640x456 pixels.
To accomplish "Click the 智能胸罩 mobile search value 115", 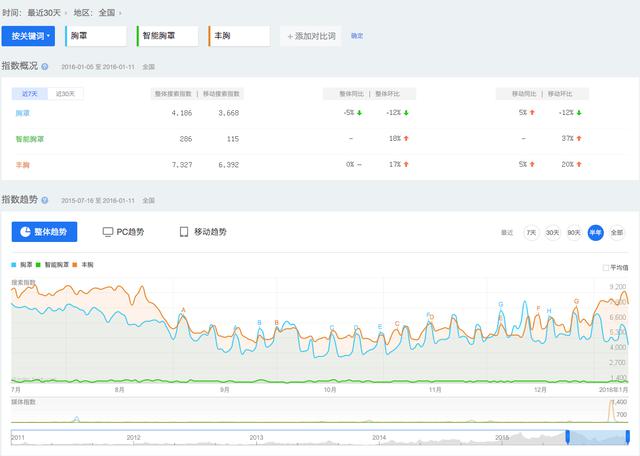I will 233,139.
